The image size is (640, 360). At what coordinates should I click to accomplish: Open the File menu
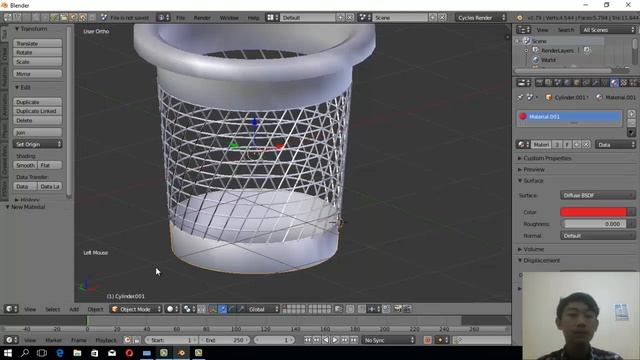(180, 18)
